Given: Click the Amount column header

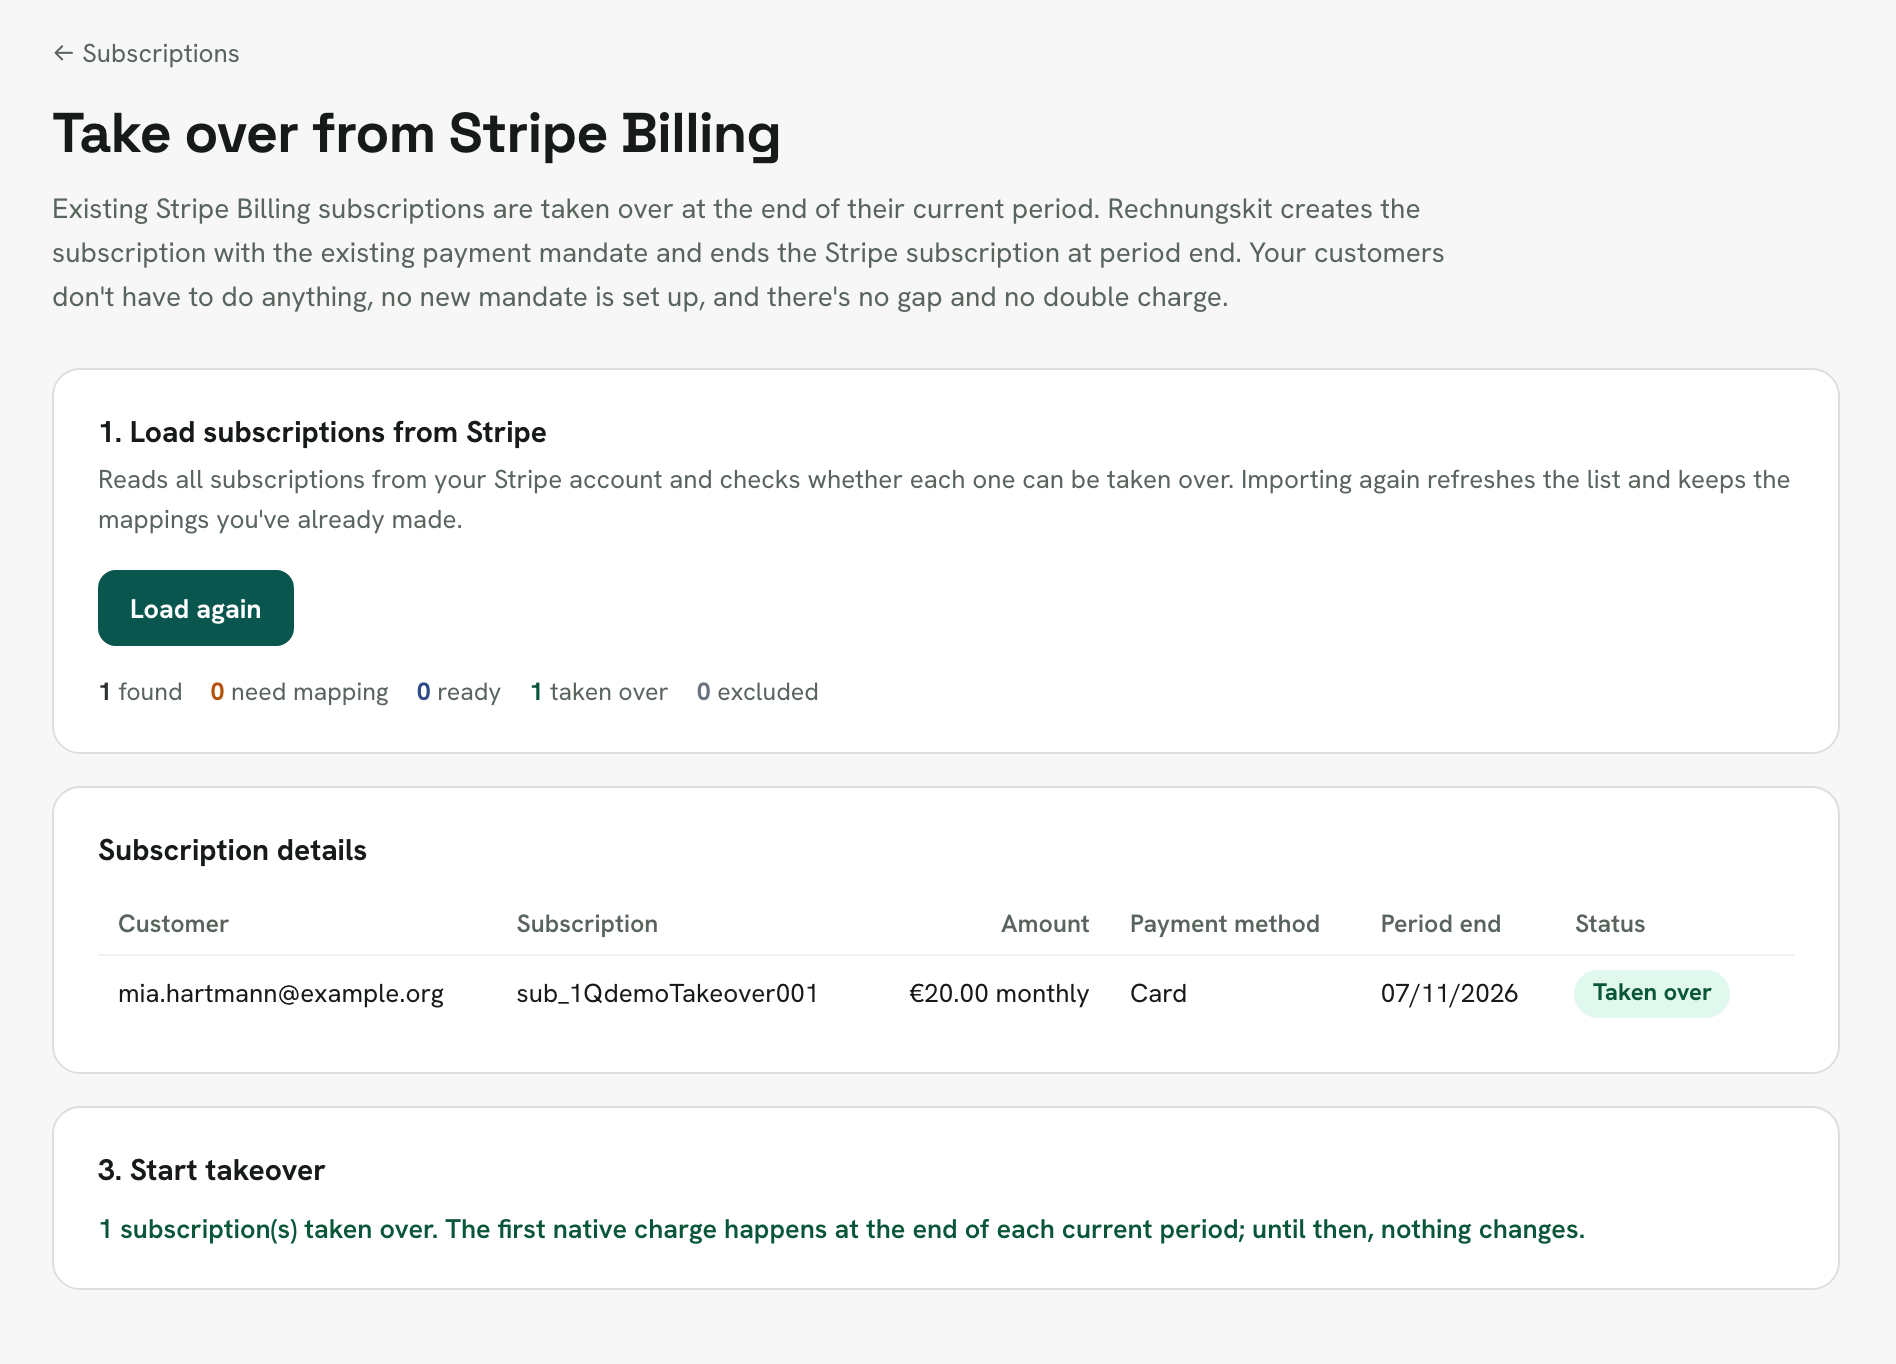Looking at the screenshot, I should [x=1045, y=923].
